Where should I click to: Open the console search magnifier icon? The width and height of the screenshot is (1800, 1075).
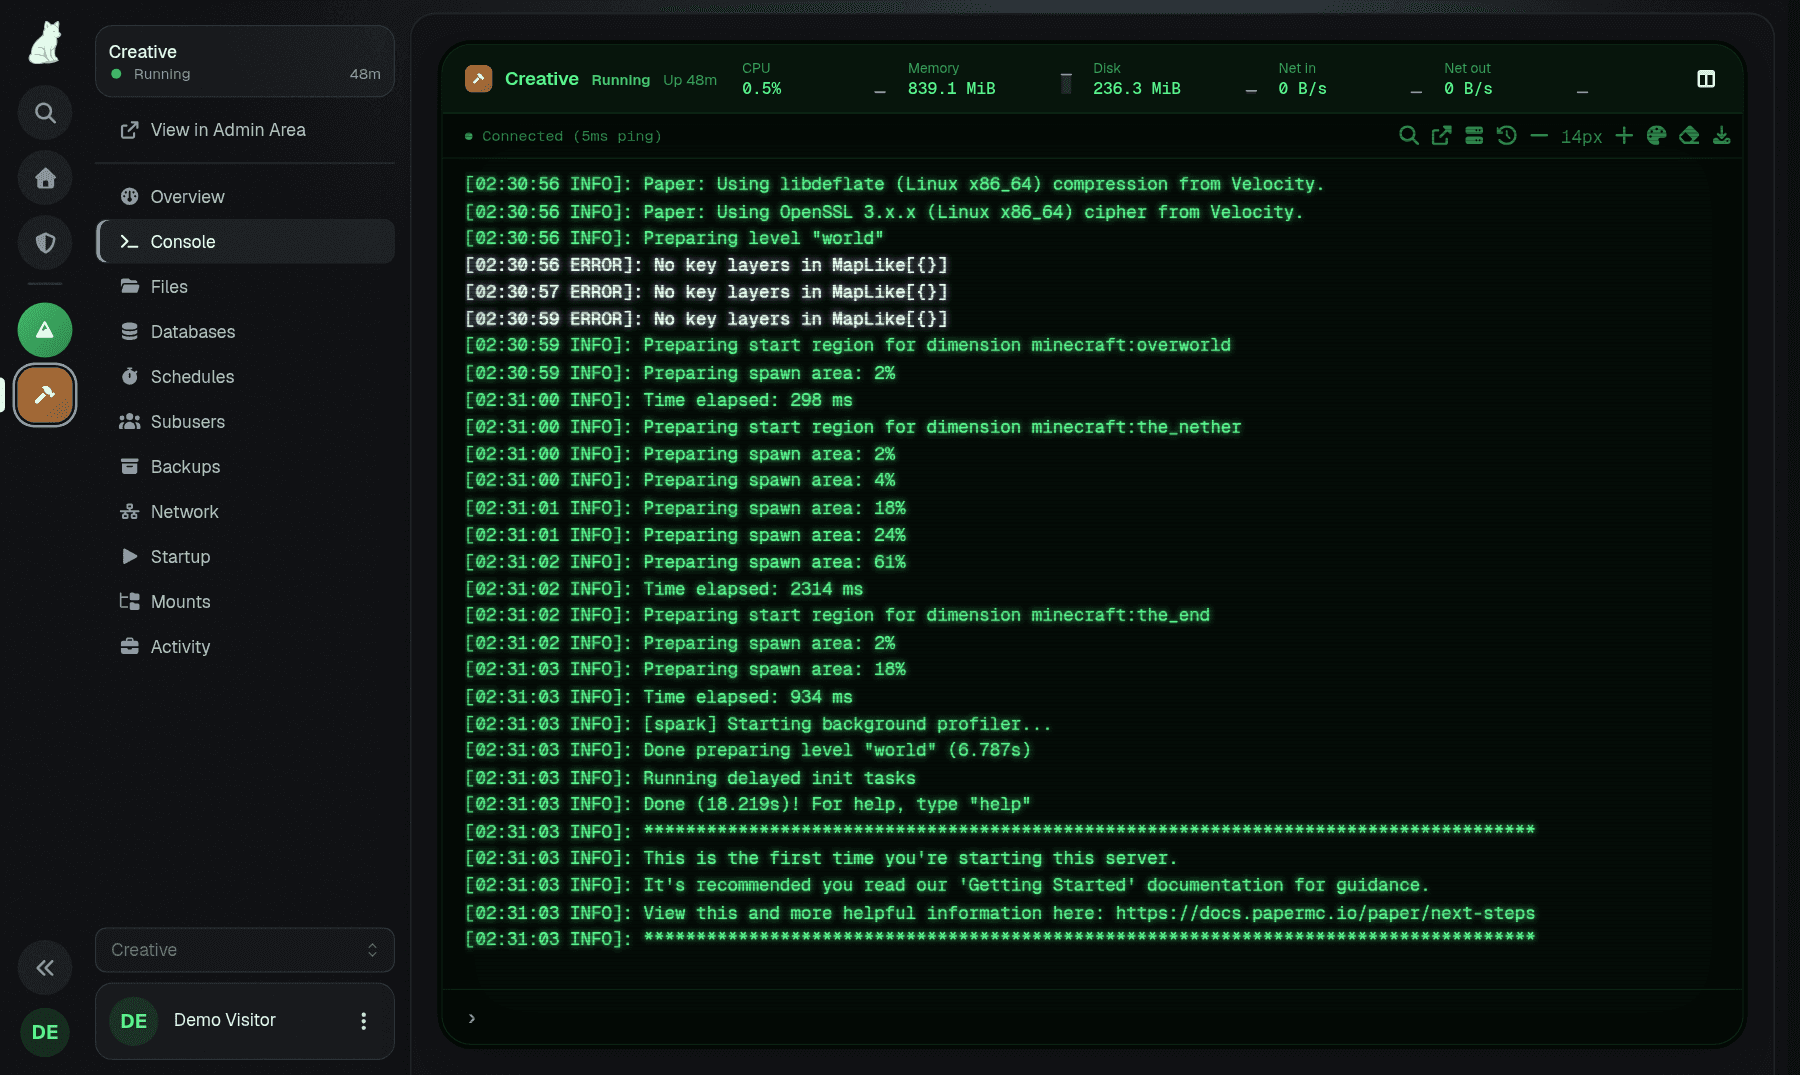point(1408,136)
